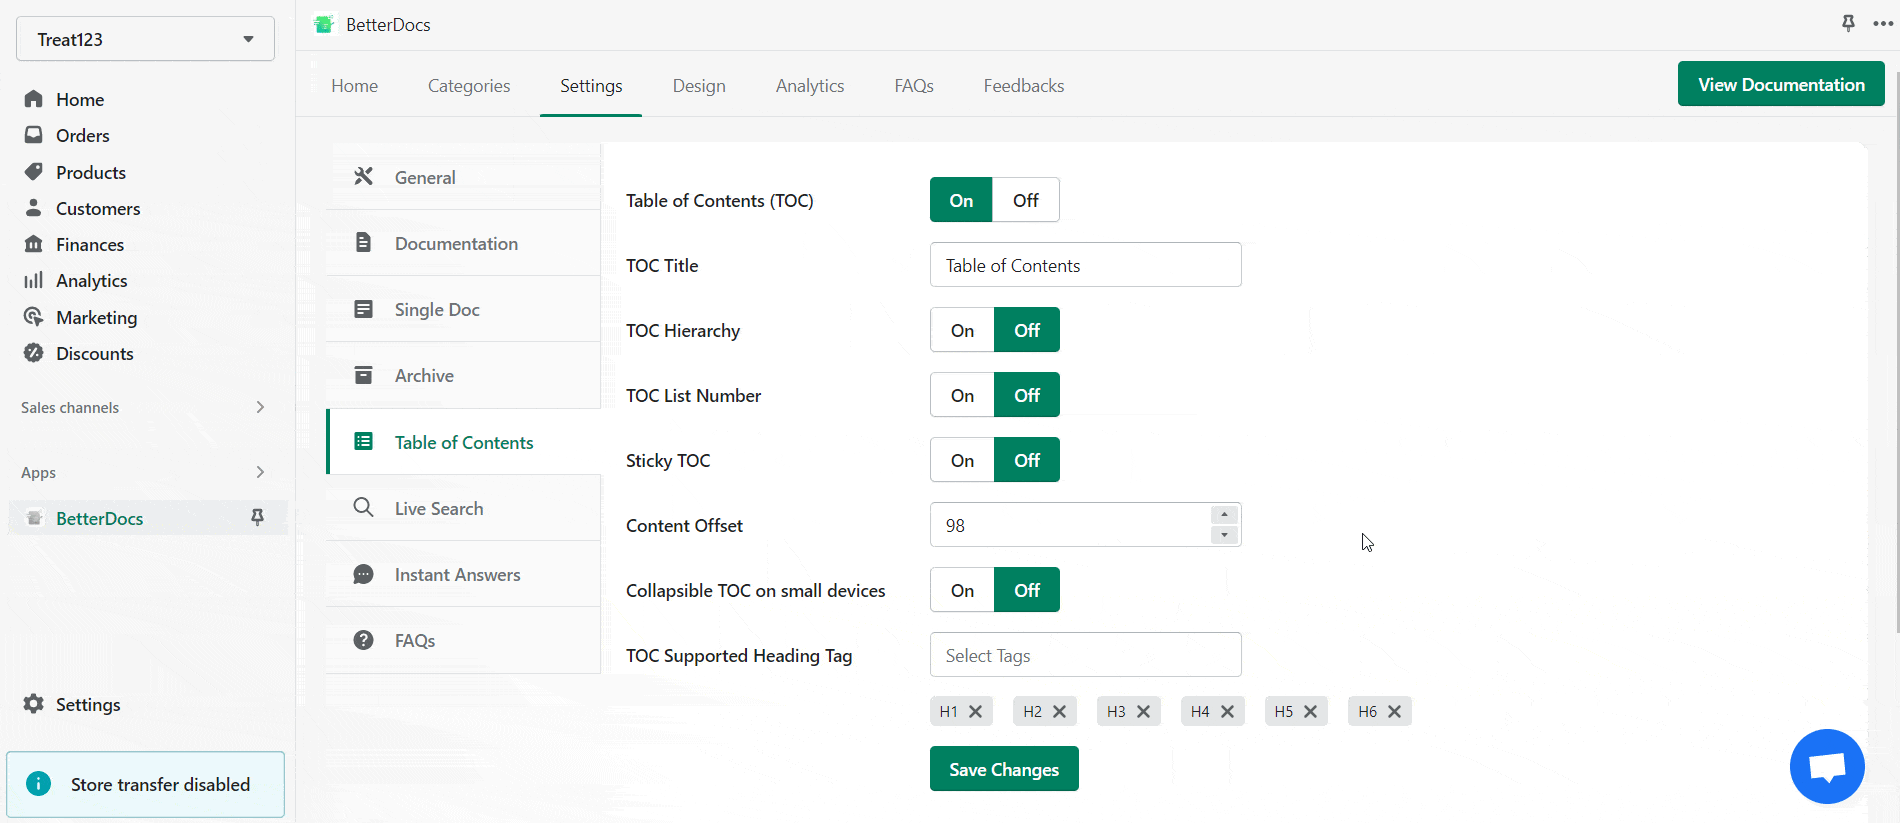Enable Collapsible TOC on small devices
The height and width of the screenshot is (823, 1900).
point(962,590)
